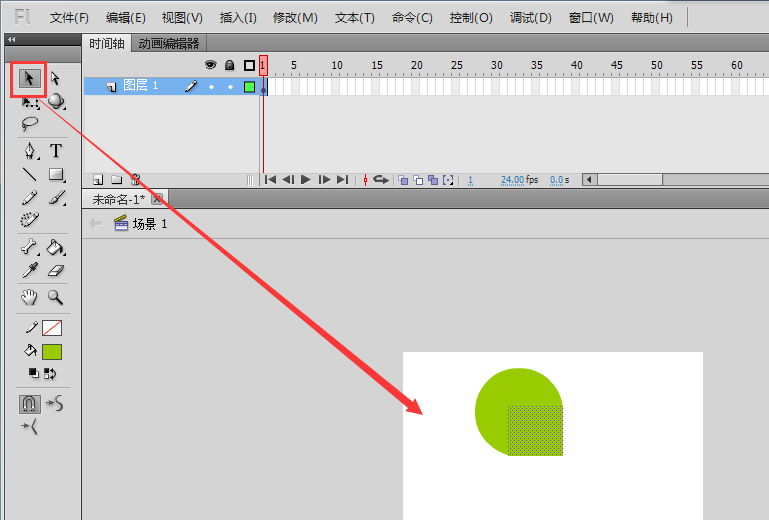Toggle lock dot of 图层 1
Image resolution: width=769 pixels, height=520 pixels.
pyautogui.click(x=230, y=87)
